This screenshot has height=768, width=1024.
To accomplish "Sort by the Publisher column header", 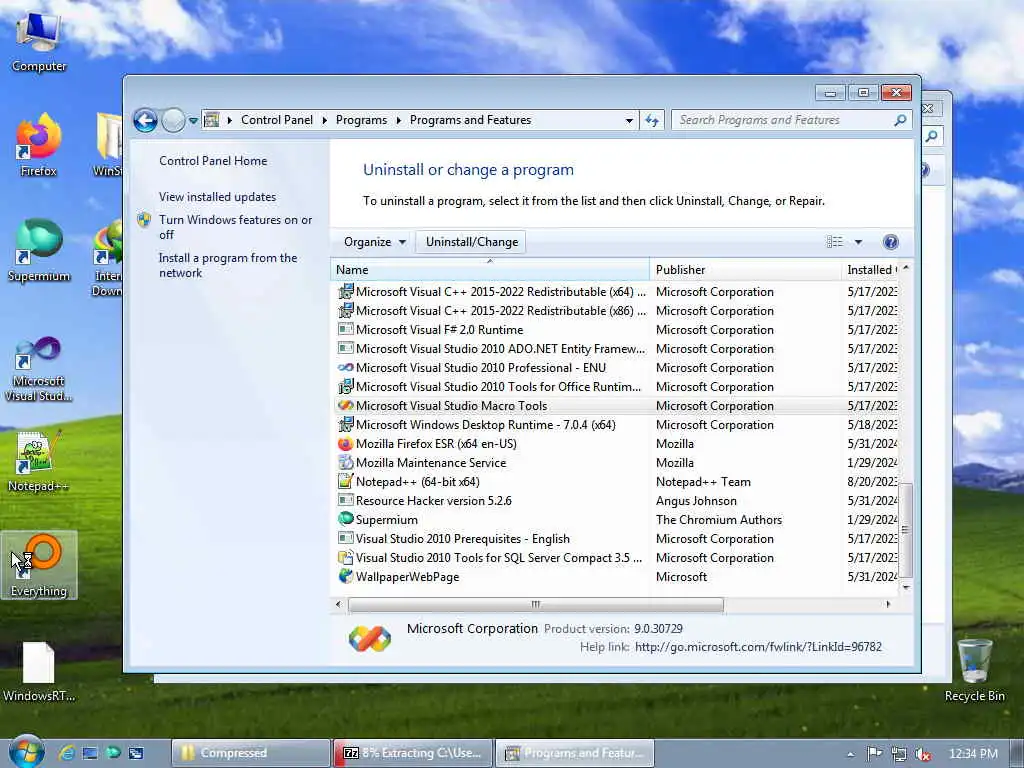I will 746,270.
